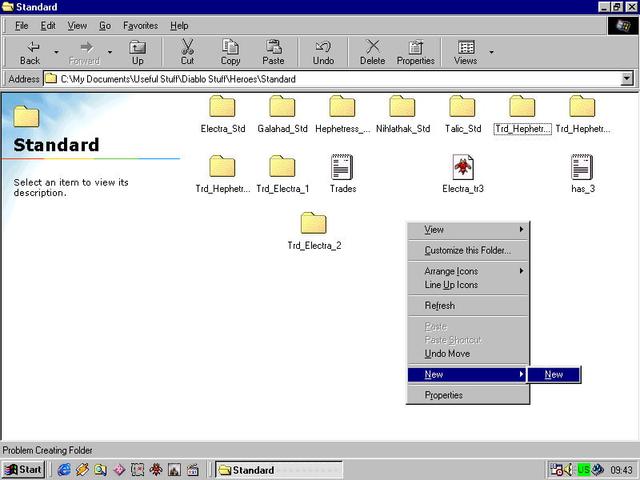
Task: Open the File menu
Action: click(22, 26)
